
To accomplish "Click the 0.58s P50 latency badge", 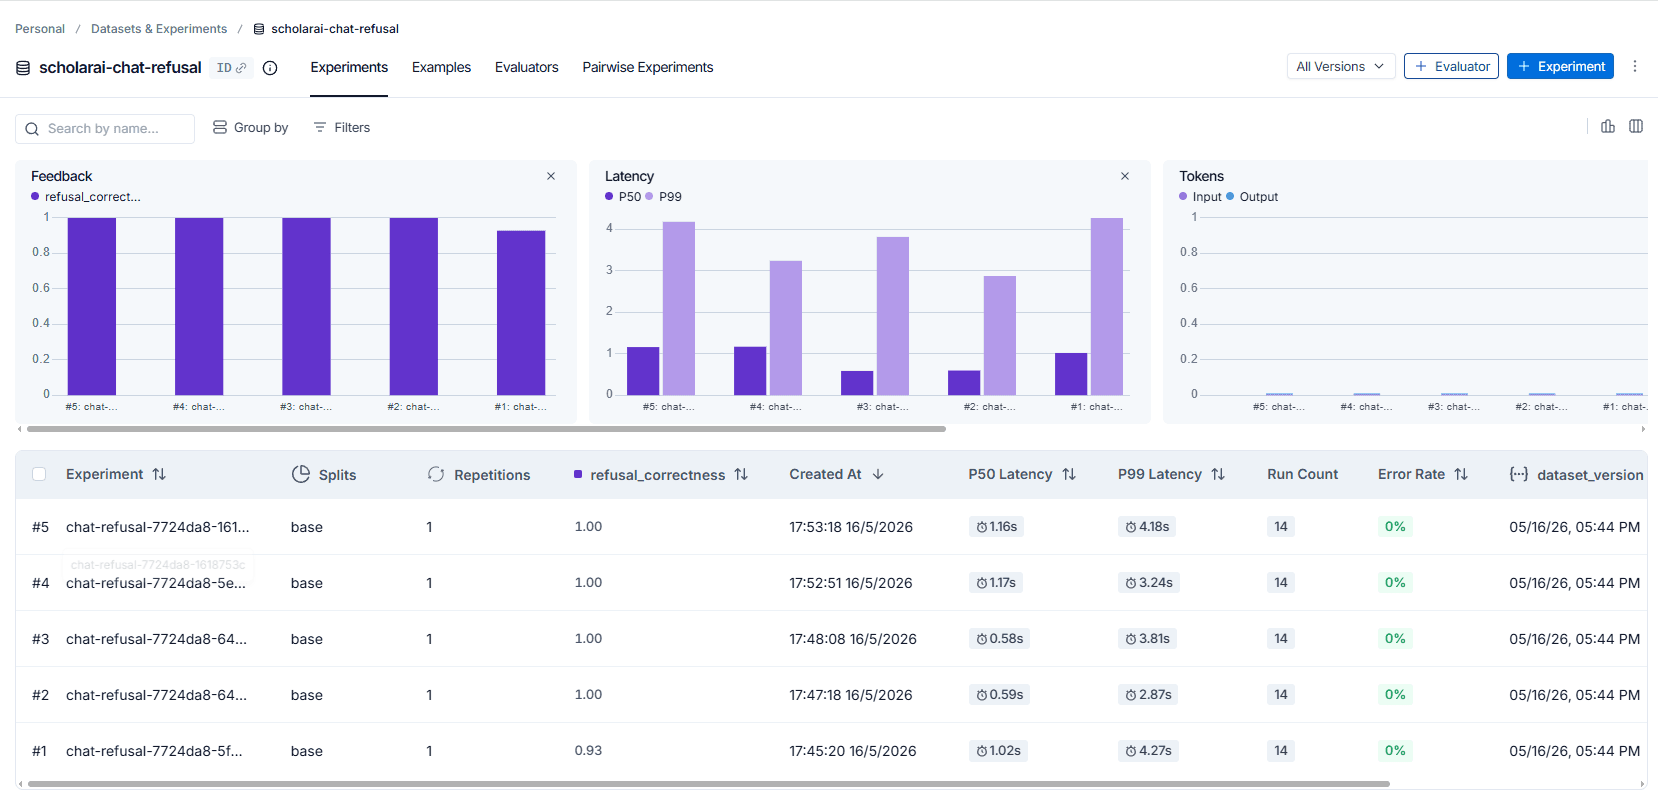I will (999, 639).
